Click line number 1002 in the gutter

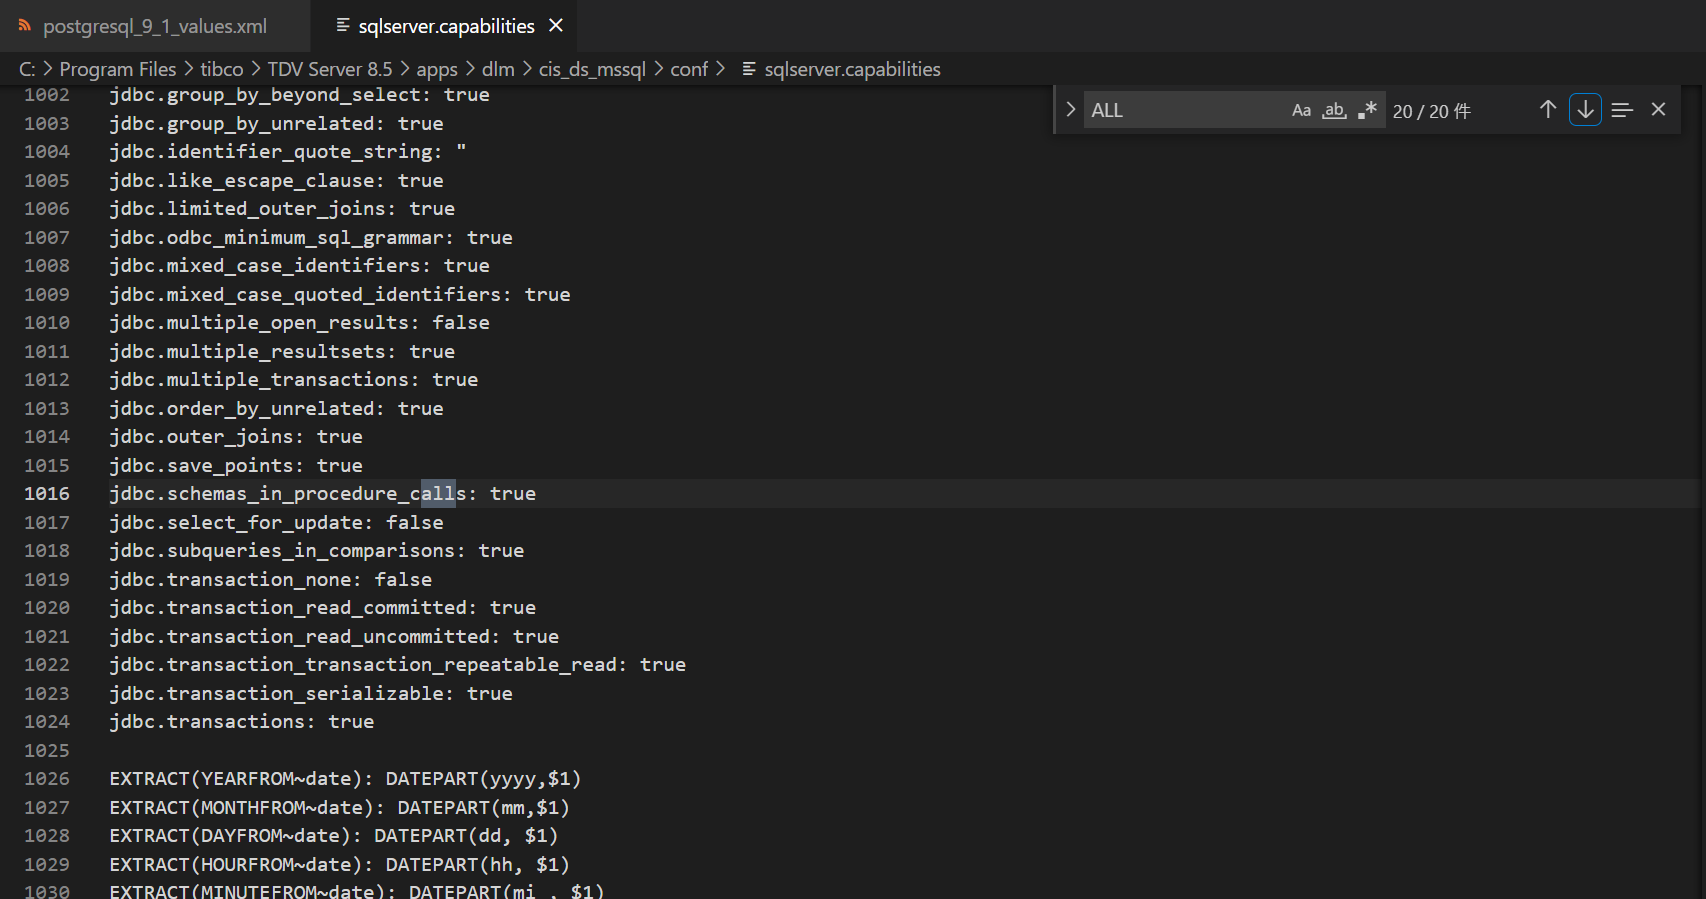pos(47,95)
